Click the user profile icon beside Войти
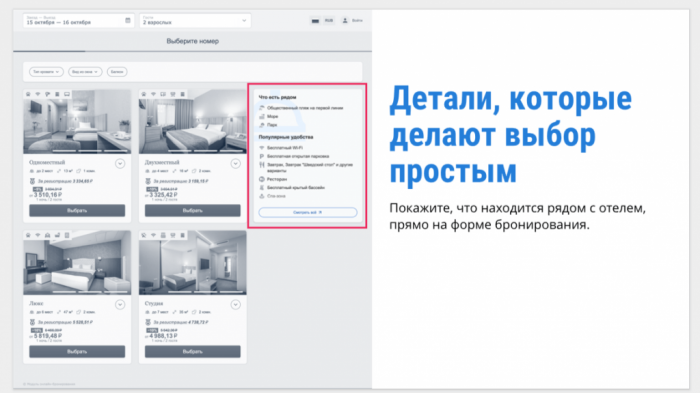This screenshot has height=393, width=700. point(345,21)
